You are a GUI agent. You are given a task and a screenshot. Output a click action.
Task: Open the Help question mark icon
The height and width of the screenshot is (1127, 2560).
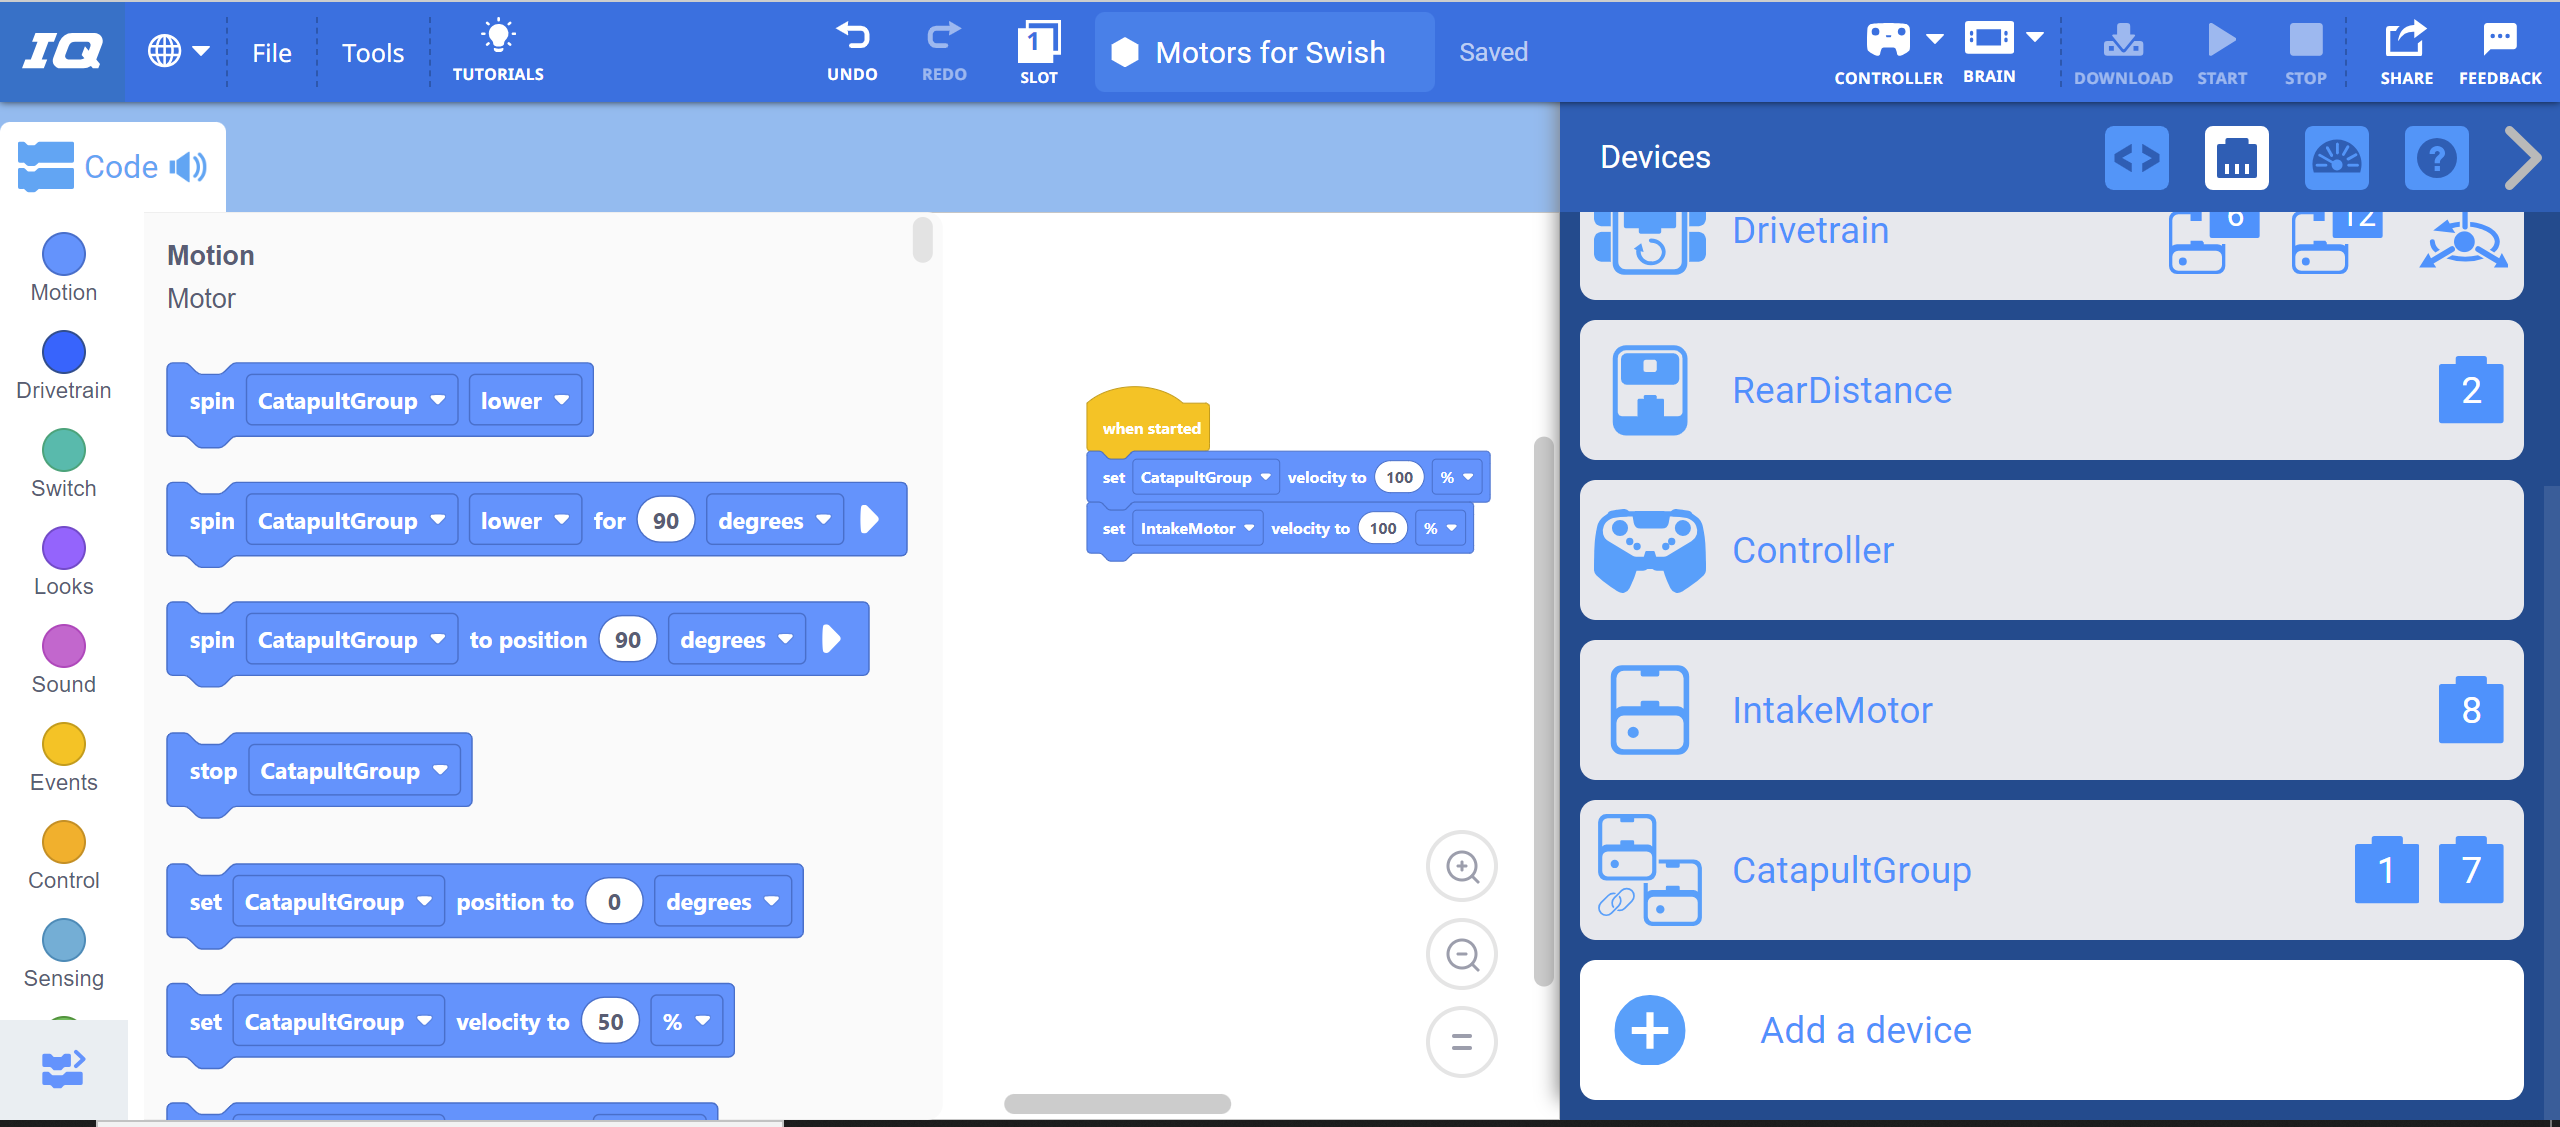[2436, 158]
